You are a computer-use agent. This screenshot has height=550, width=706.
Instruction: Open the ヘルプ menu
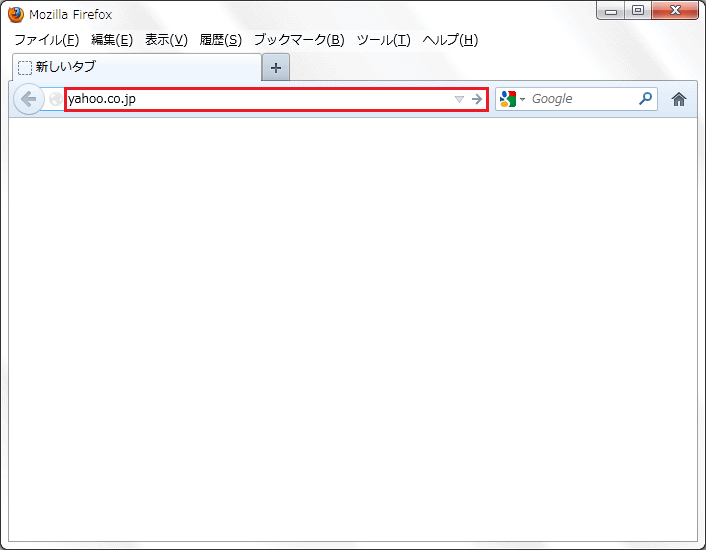click(450, 40)
